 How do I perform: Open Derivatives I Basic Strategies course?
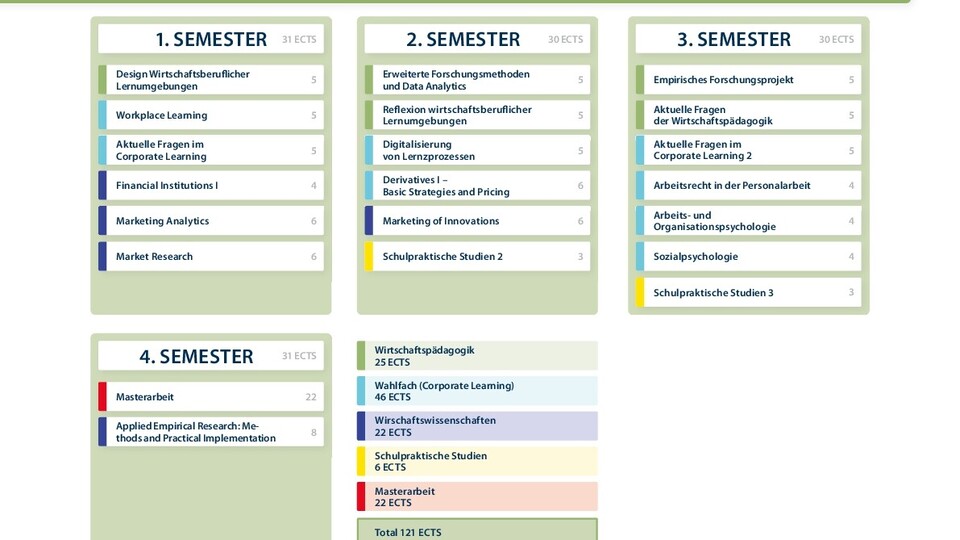click(478, 186)
